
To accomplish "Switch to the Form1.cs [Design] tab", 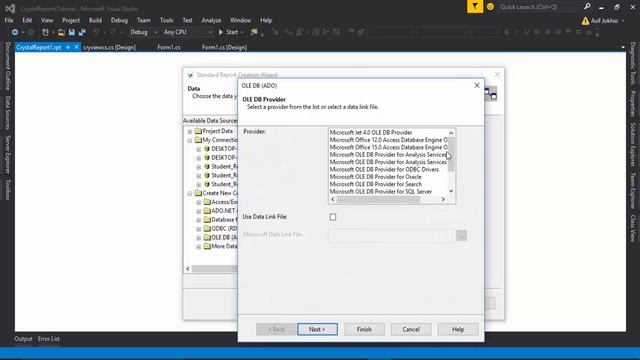I will click(224, 47).
